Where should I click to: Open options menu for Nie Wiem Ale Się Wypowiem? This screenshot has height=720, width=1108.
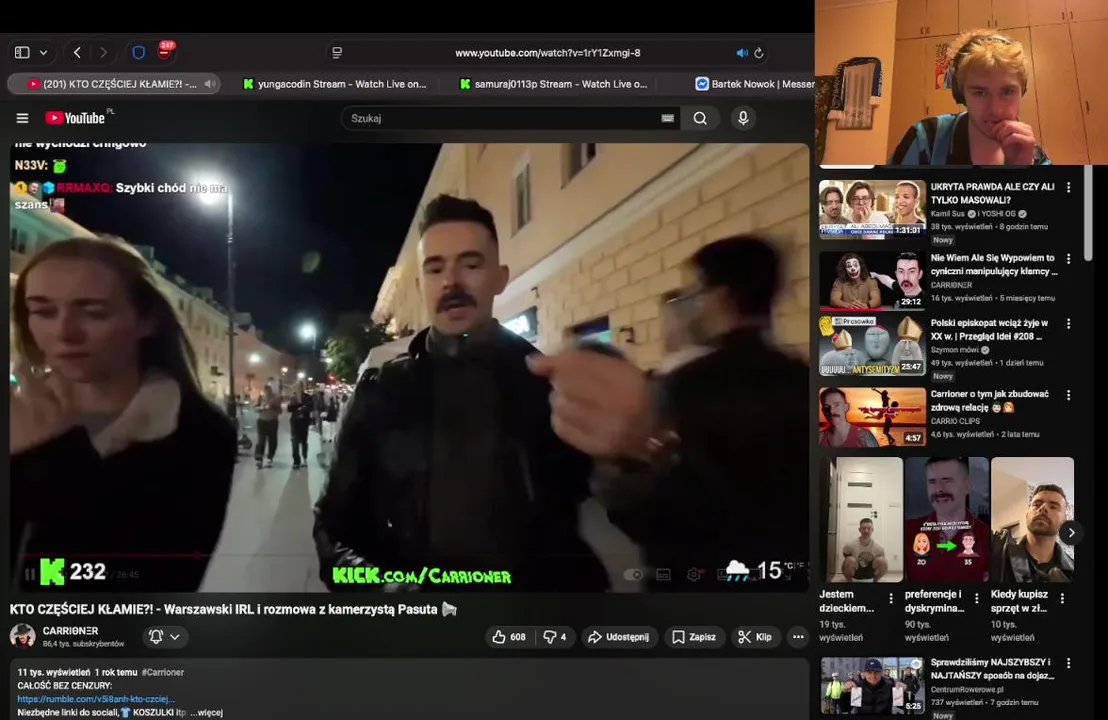pos(1068,259)
